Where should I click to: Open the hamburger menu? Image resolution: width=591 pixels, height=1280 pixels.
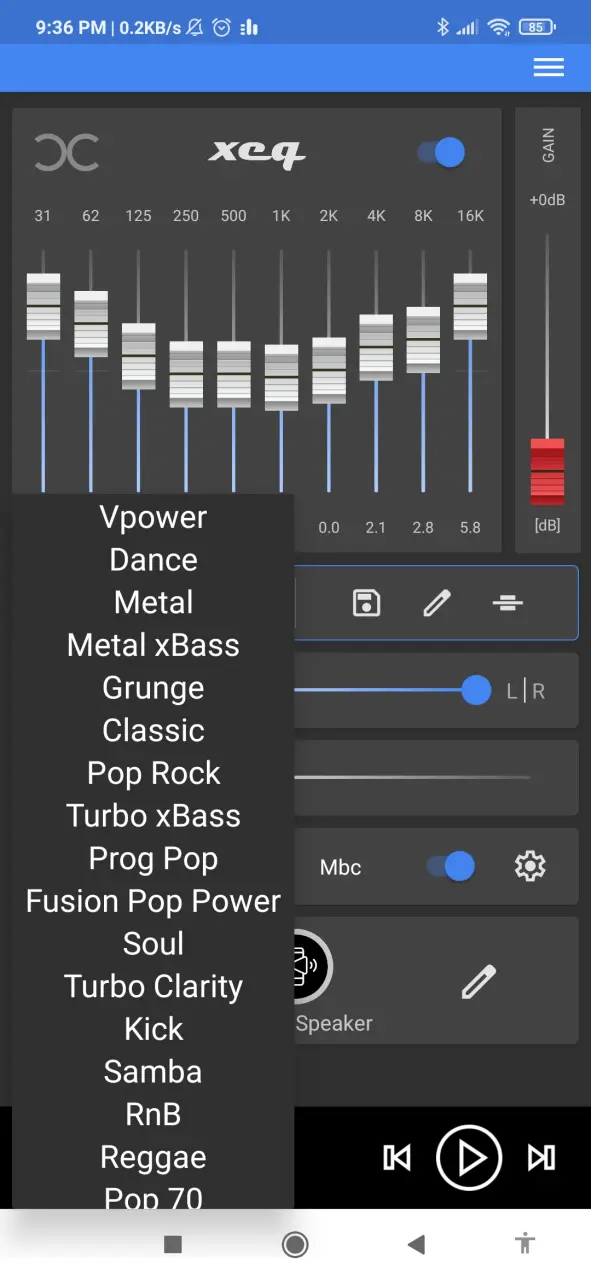548,67
